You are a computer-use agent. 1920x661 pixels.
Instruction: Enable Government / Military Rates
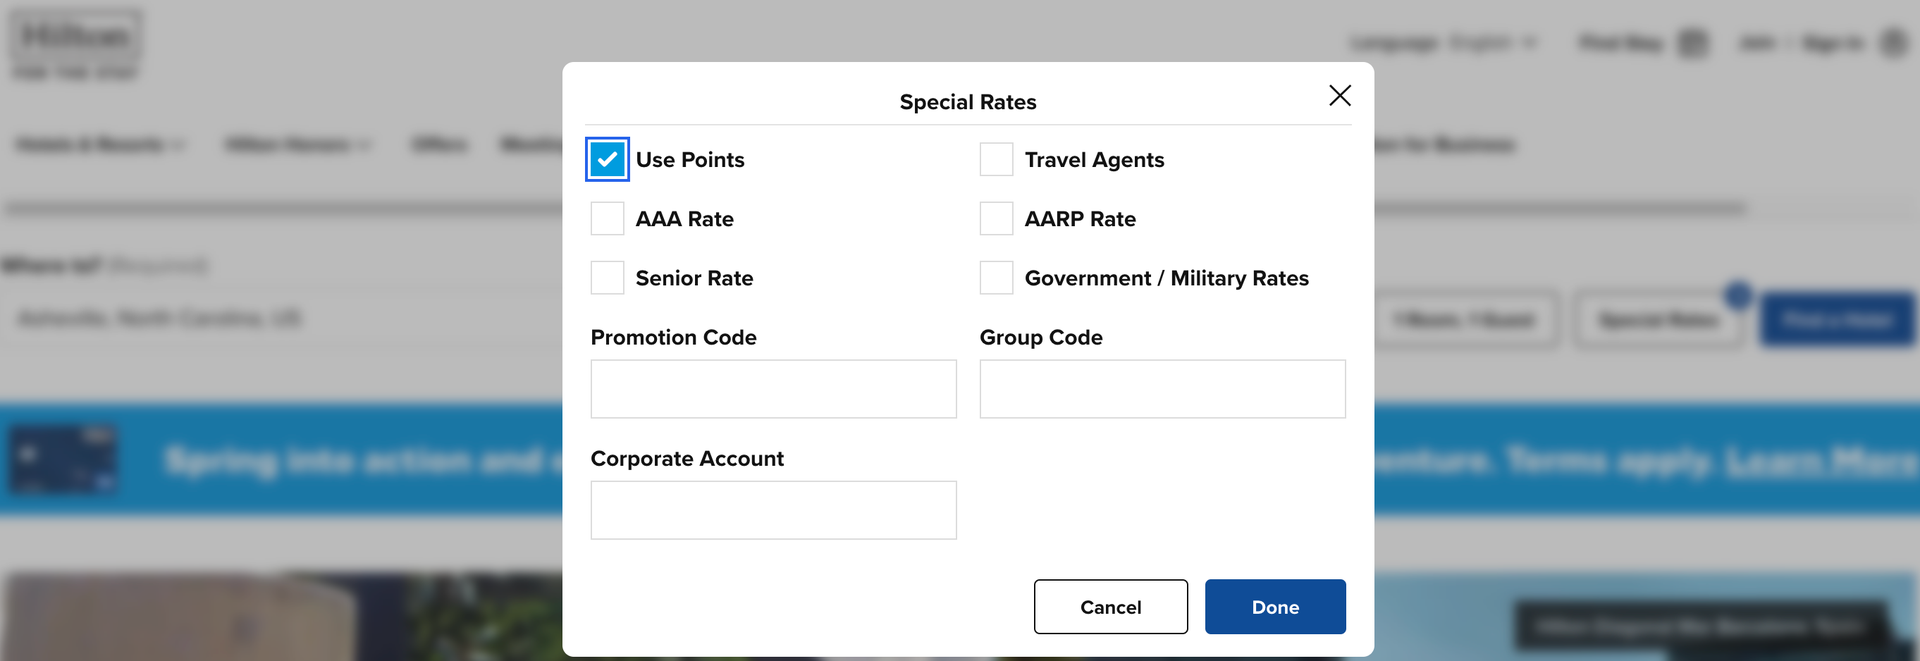(996, 277)
